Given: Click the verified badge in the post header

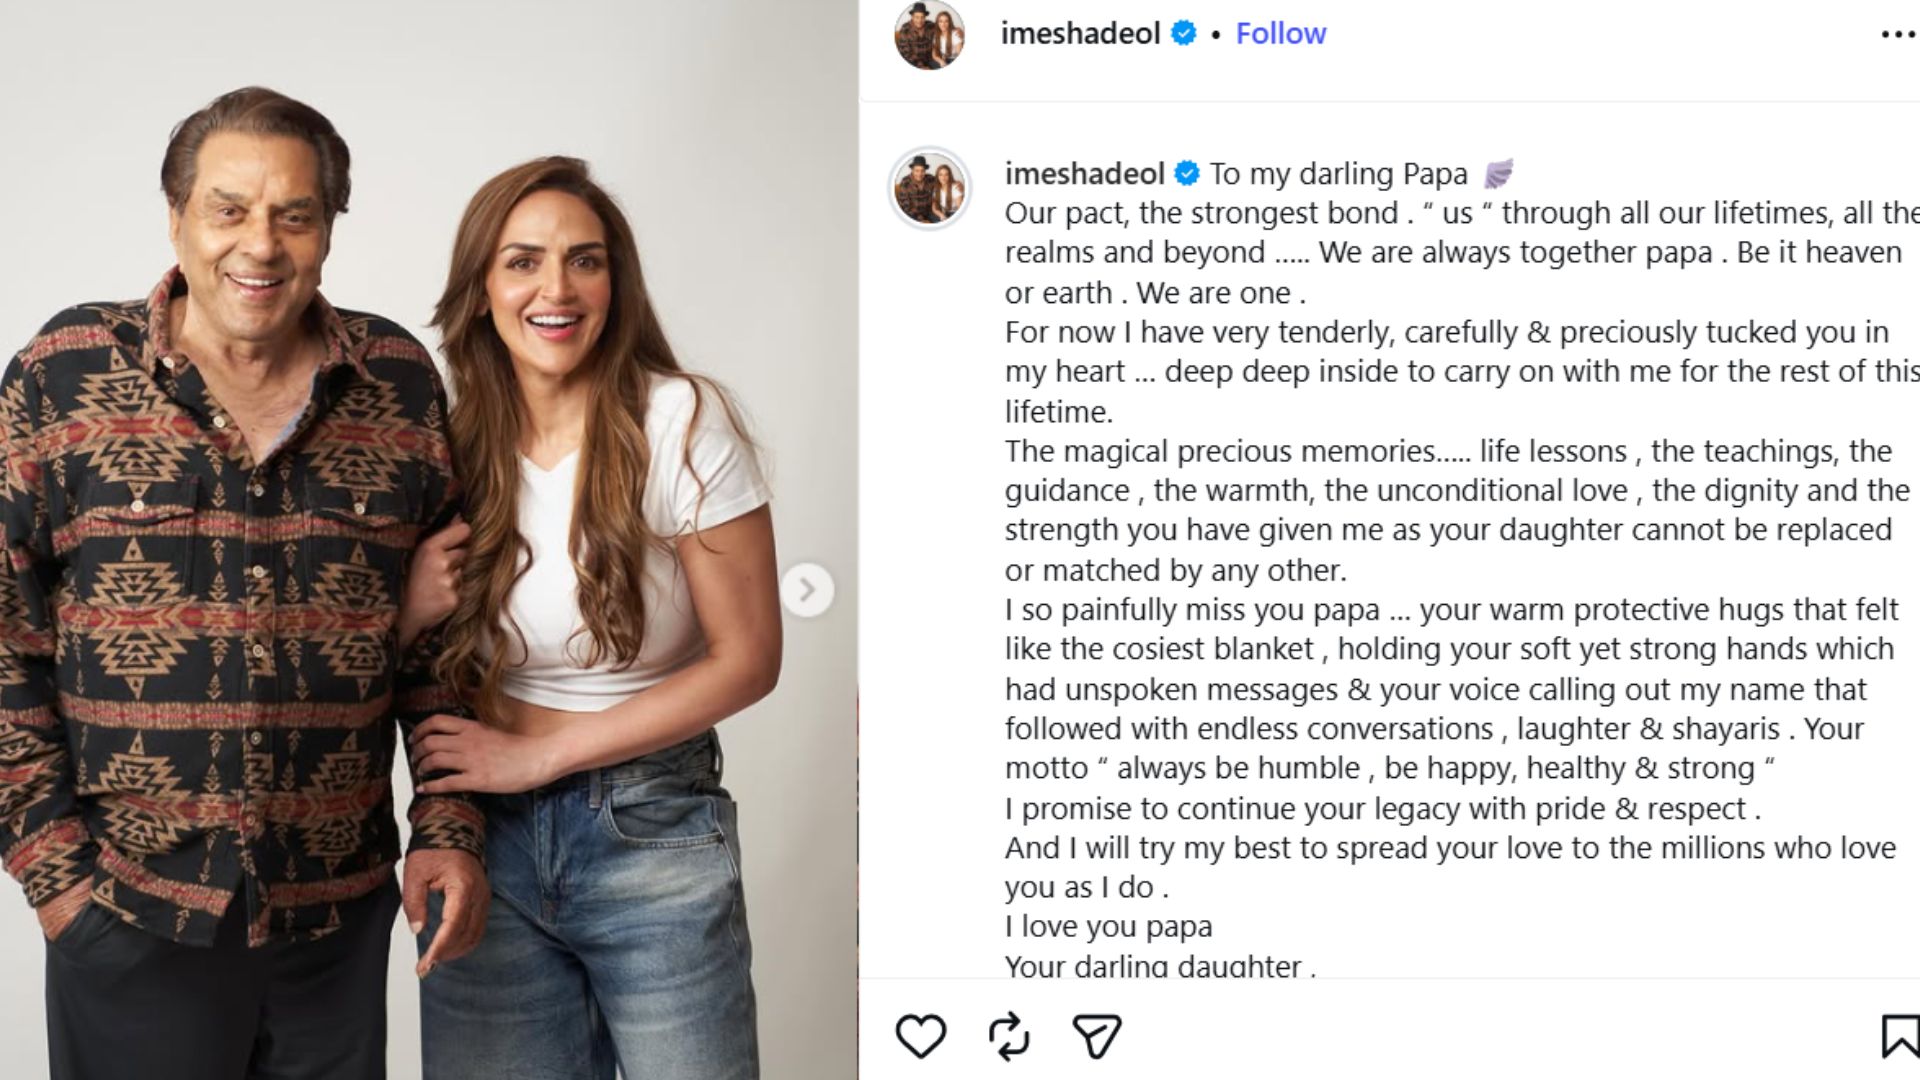Looking at the screenshot, I should click(1184, 33).
